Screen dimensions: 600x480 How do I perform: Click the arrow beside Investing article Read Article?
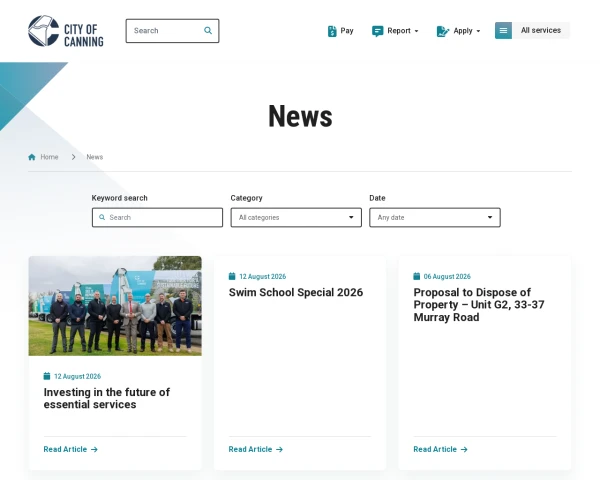(x=94, y=449)
